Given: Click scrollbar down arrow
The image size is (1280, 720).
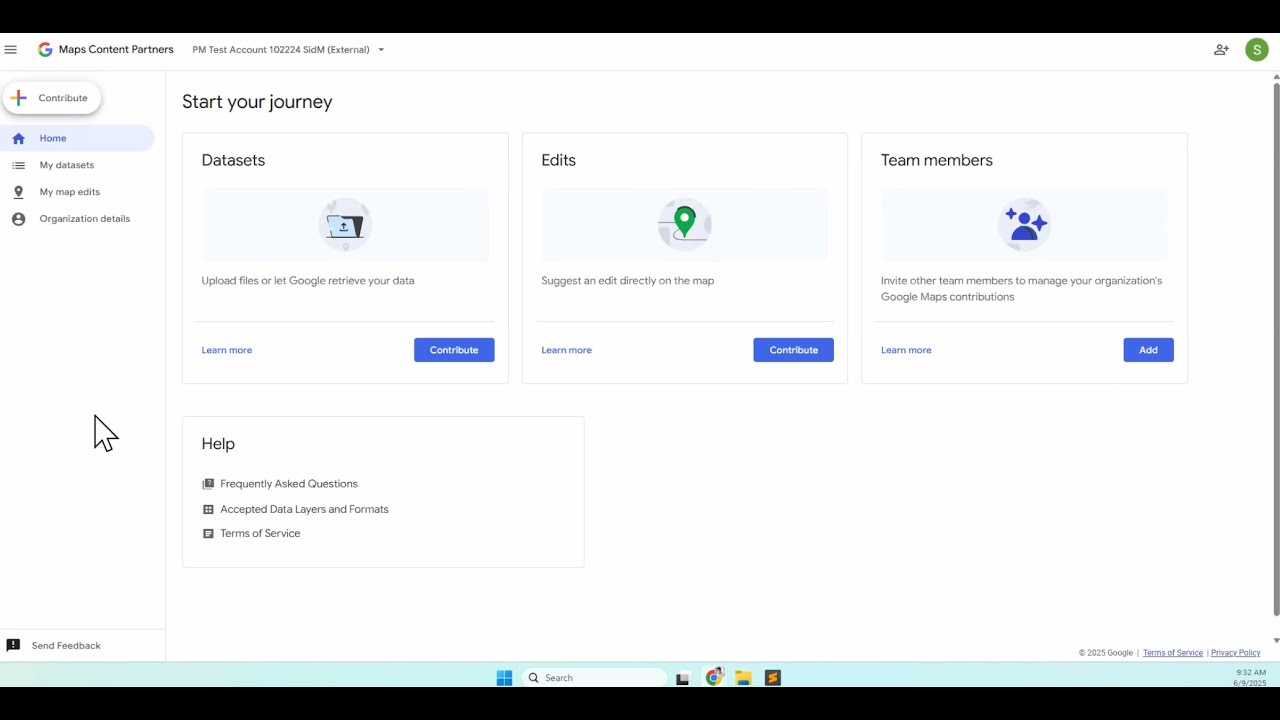Looking at the screenshot, I should point(1276,640).
